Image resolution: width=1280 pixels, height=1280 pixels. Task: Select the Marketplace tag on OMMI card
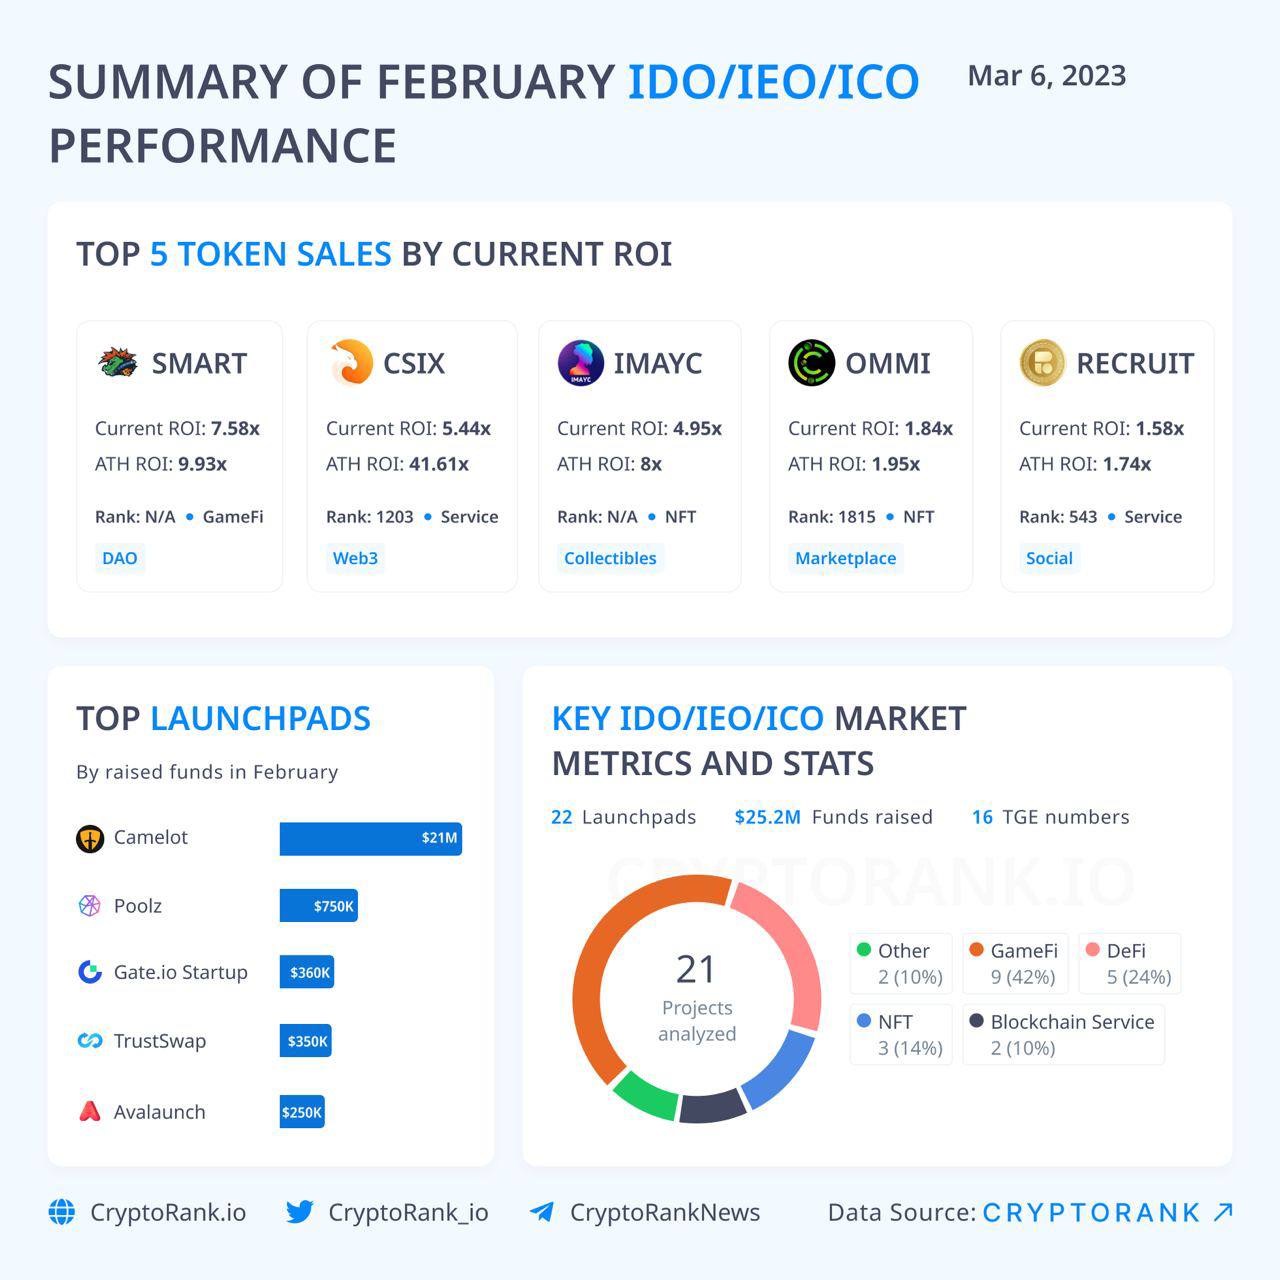click(x=845, y=558)
